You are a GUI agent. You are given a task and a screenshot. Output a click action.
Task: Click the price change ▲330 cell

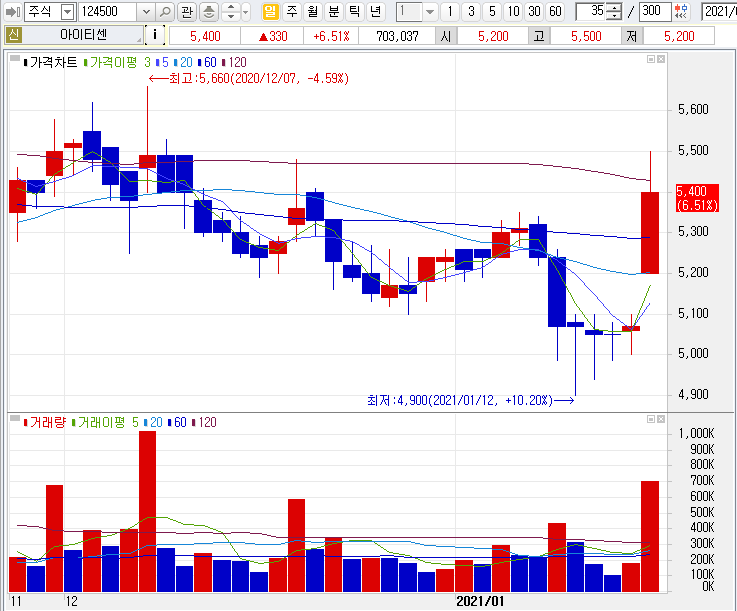coord(272,36)
